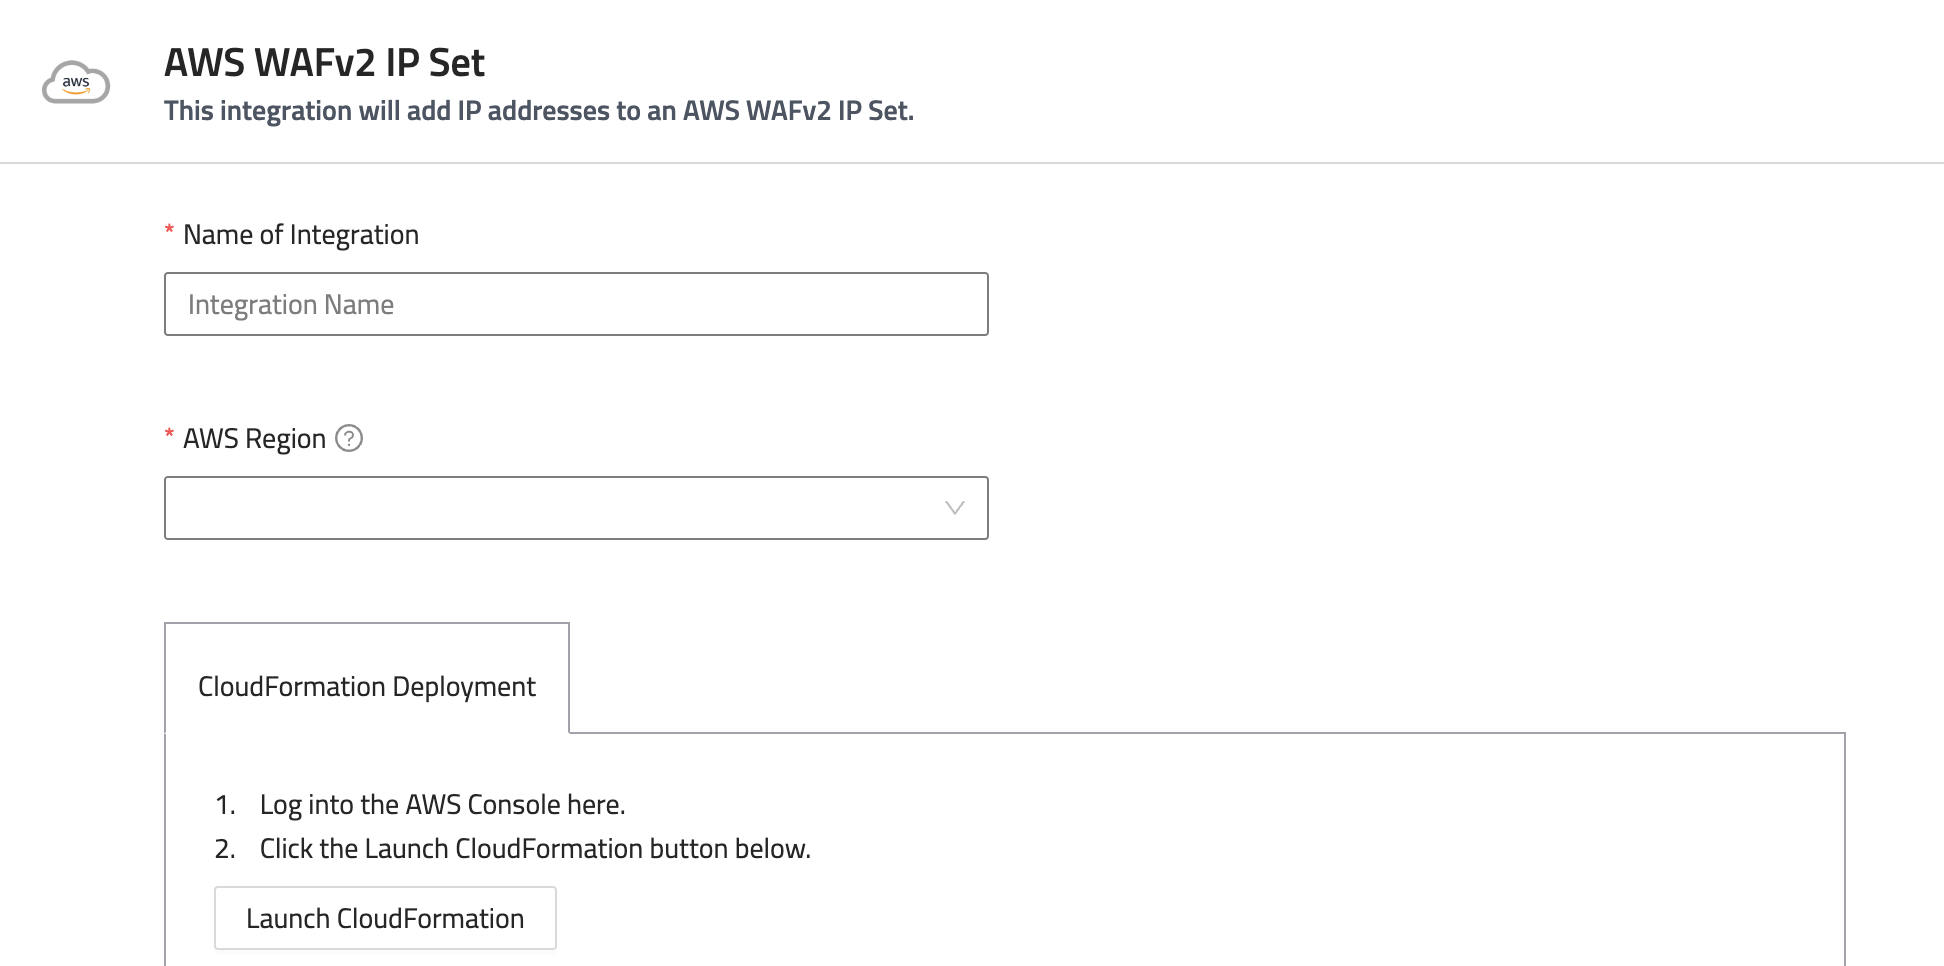Click the red asterisk beside Name of Integration
Viewport: 1944px width, 966px height.
point(169,232)
